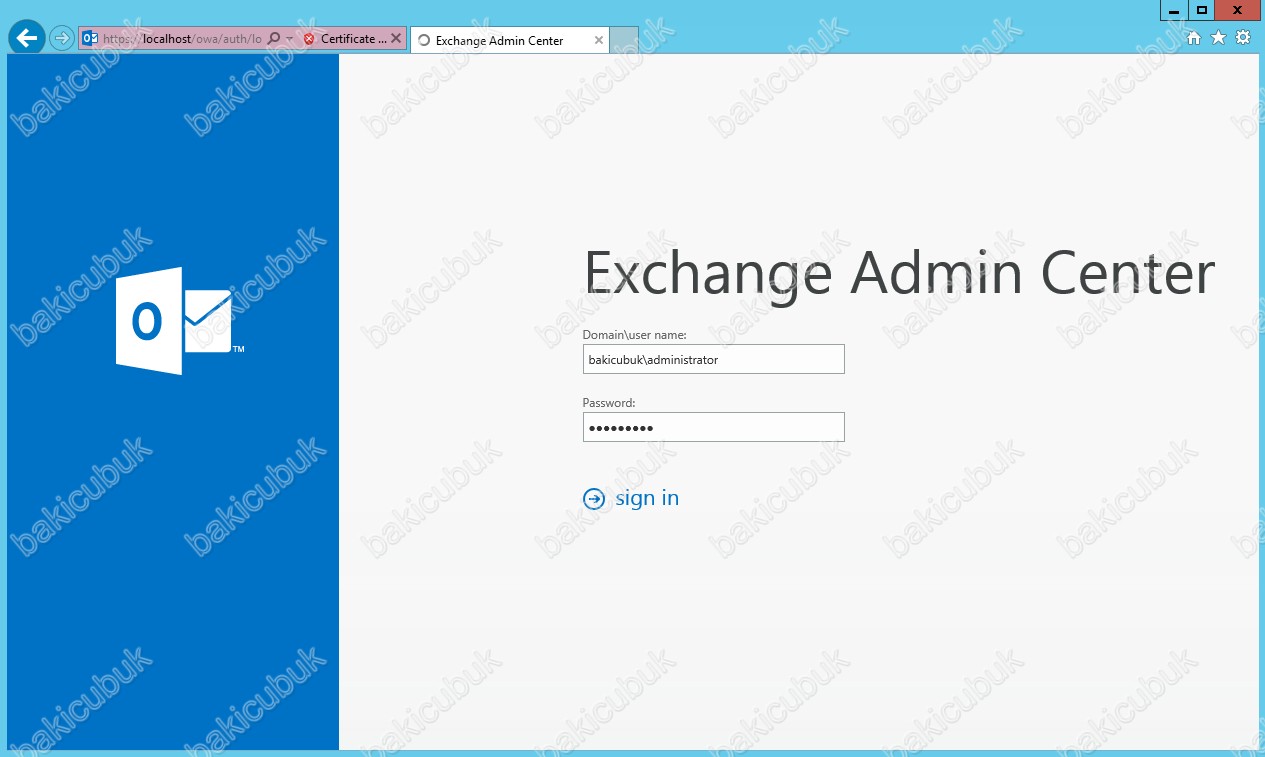Open the address bar autocomplete dropdown arrow

tap(289, 39)
